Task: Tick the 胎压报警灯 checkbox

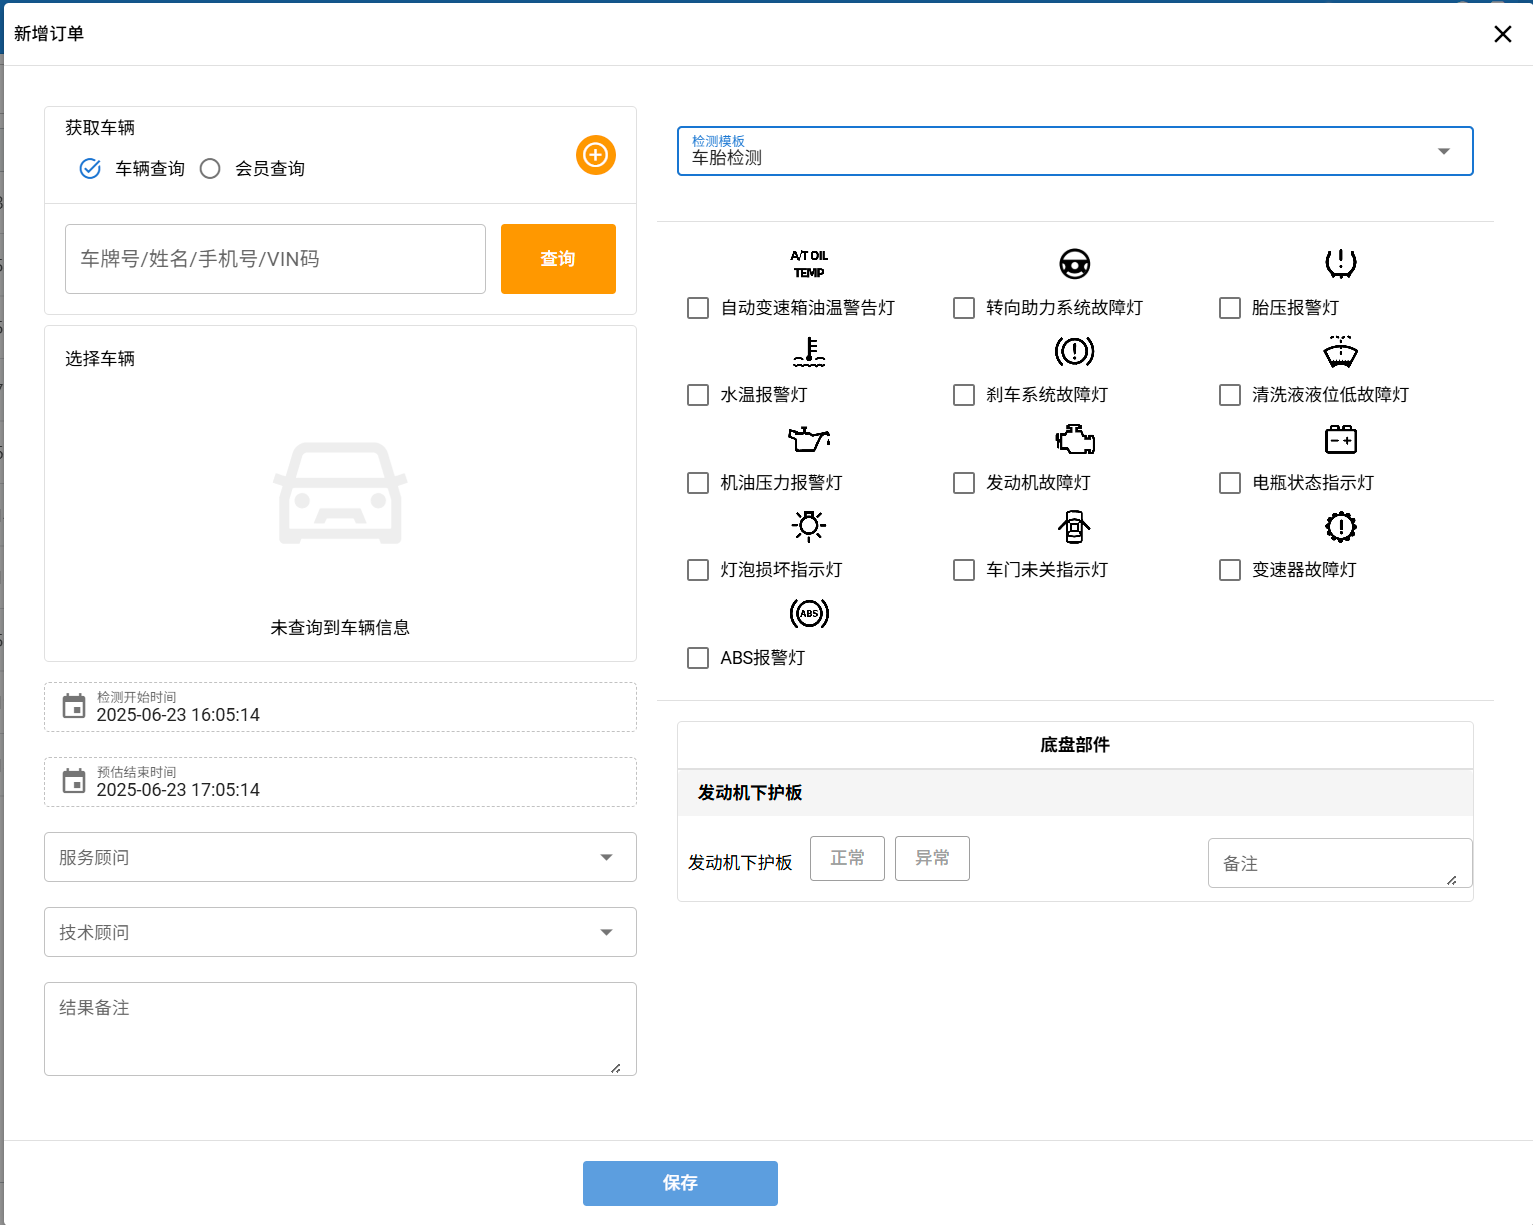Action: 1230,308
